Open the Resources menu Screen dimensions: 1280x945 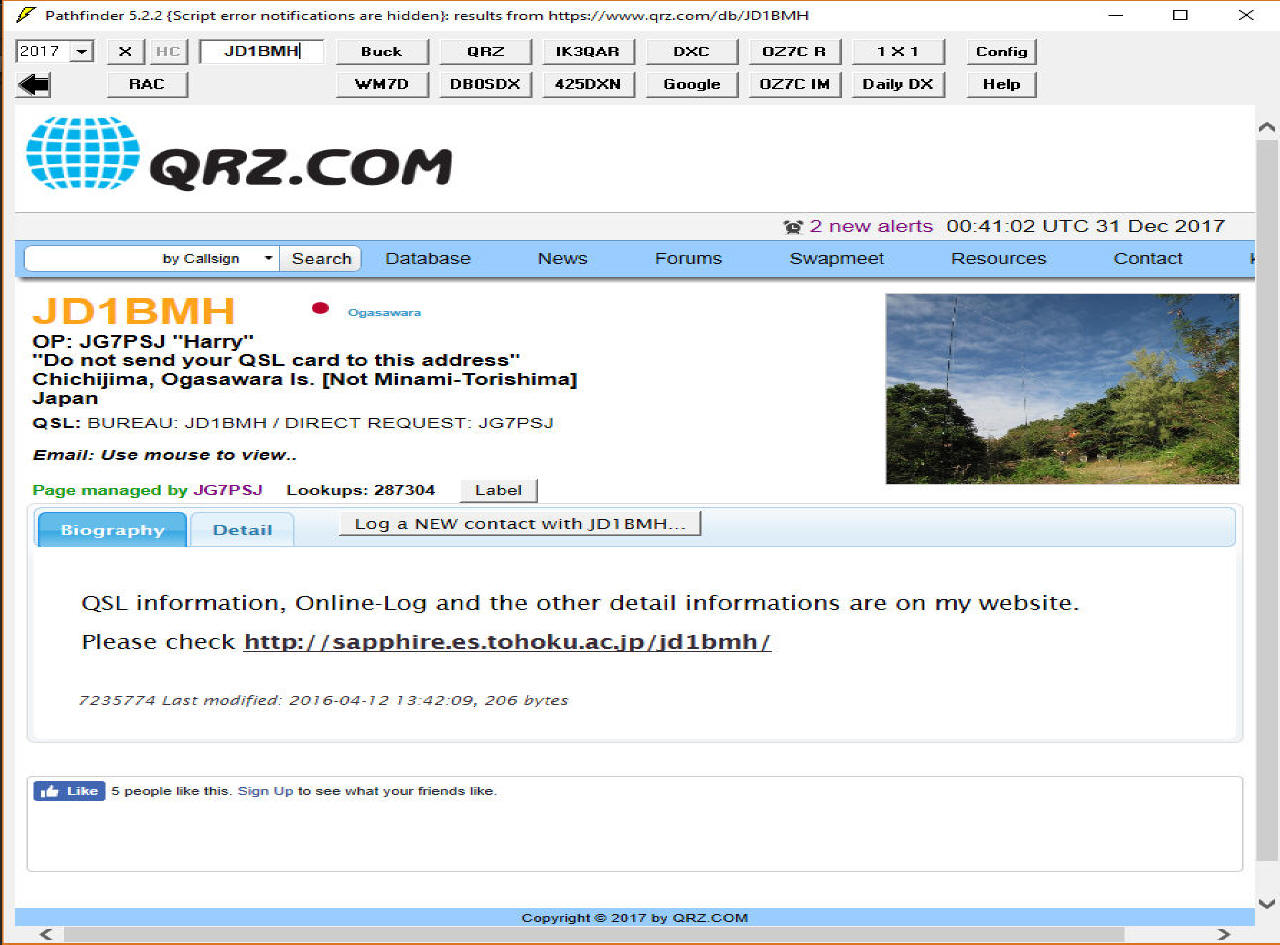998,258
